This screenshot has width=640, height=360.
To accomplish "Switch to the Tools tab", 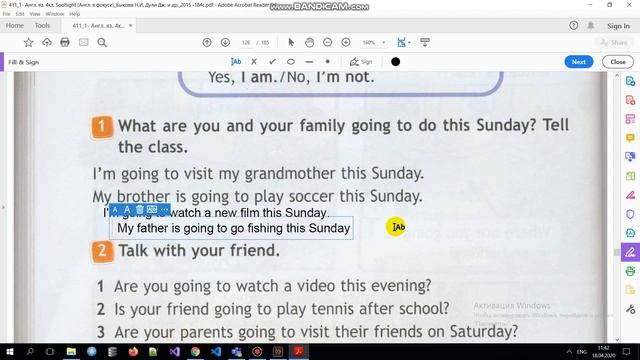I will [42, 25].
